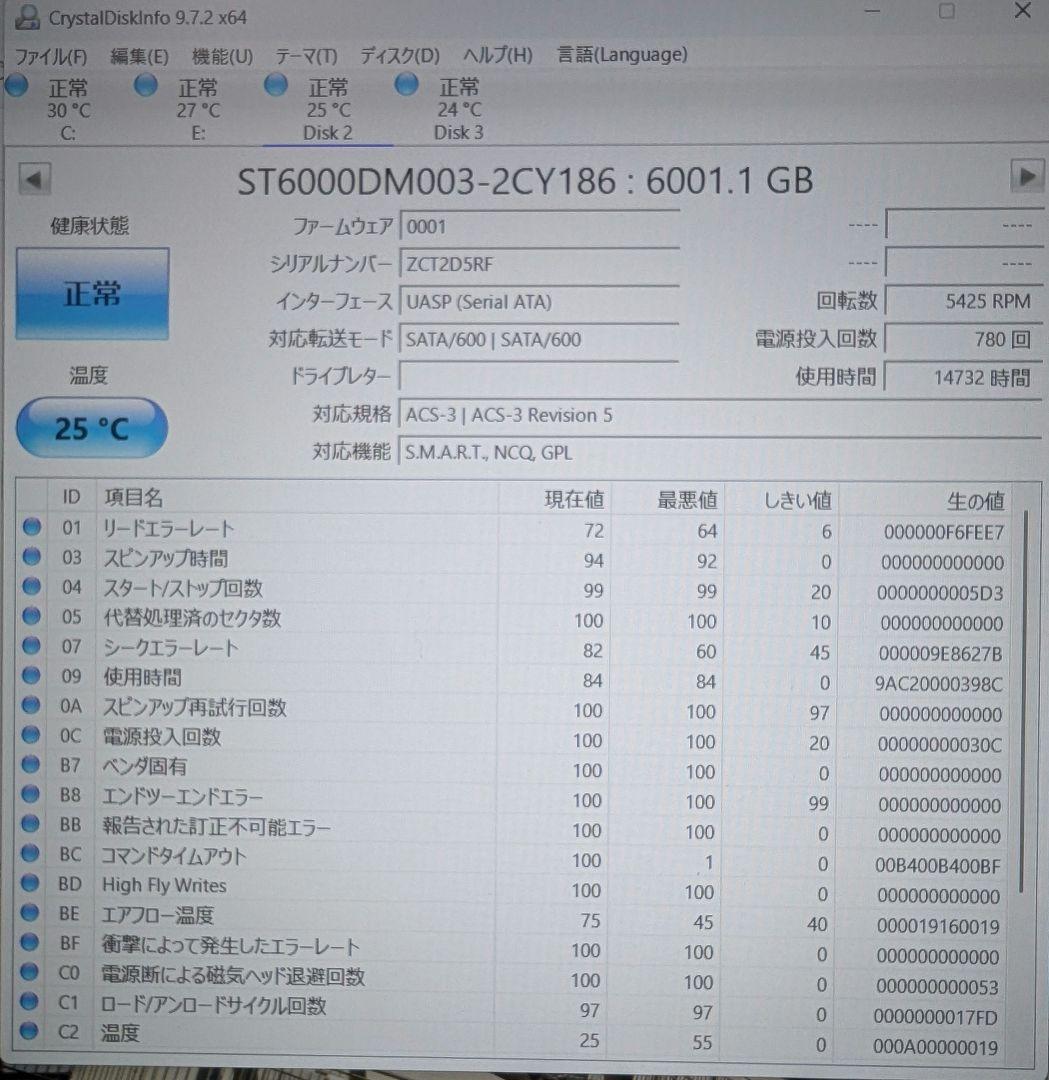1049x1080 pixels.
Task: Open the 機能(U) menu
Action: pos(222,56)
